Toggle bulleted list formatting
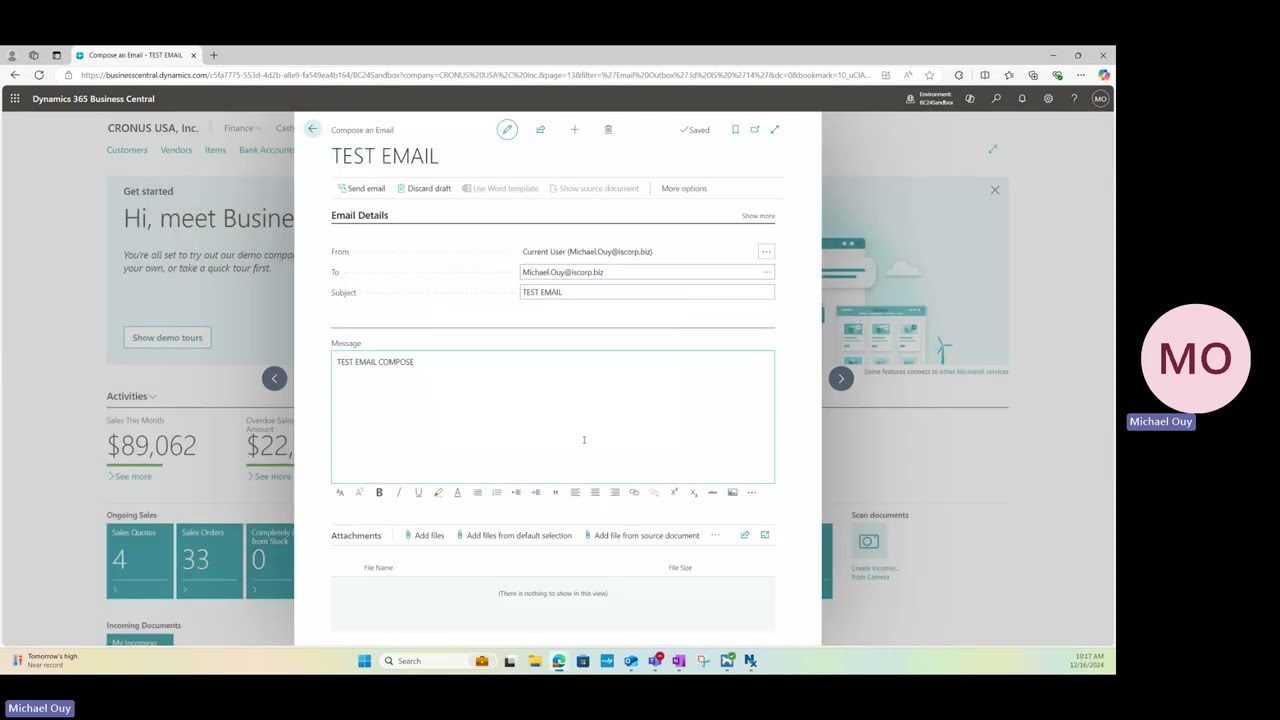This screenshot has height=720, width=1280. coord(477,492)
